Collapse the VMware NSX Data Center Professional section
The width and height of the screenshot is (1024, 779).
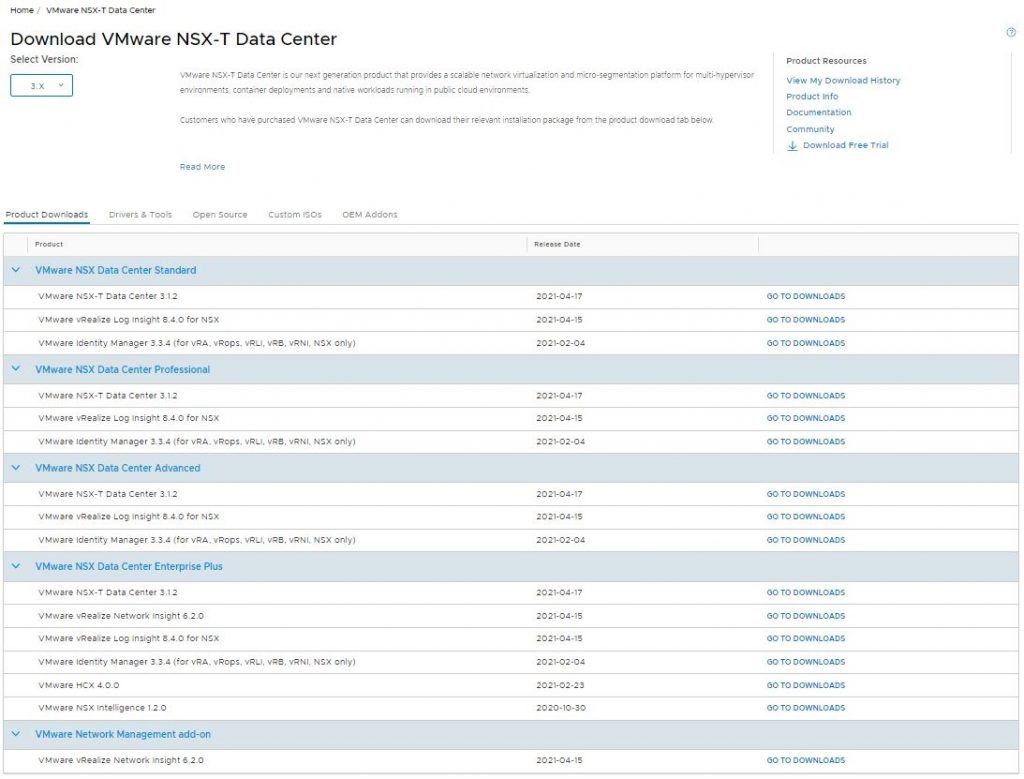[16, 369]
